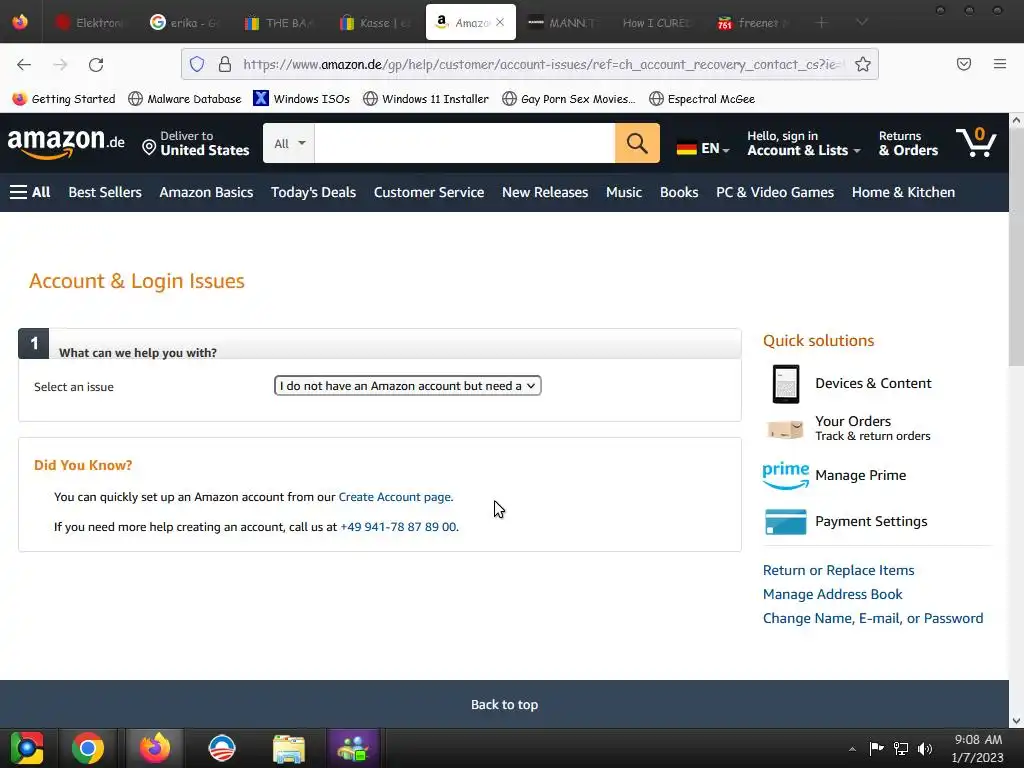Click the prime logo for Manage Prime
Viewport: 1024px width, 768px height.
786,475
